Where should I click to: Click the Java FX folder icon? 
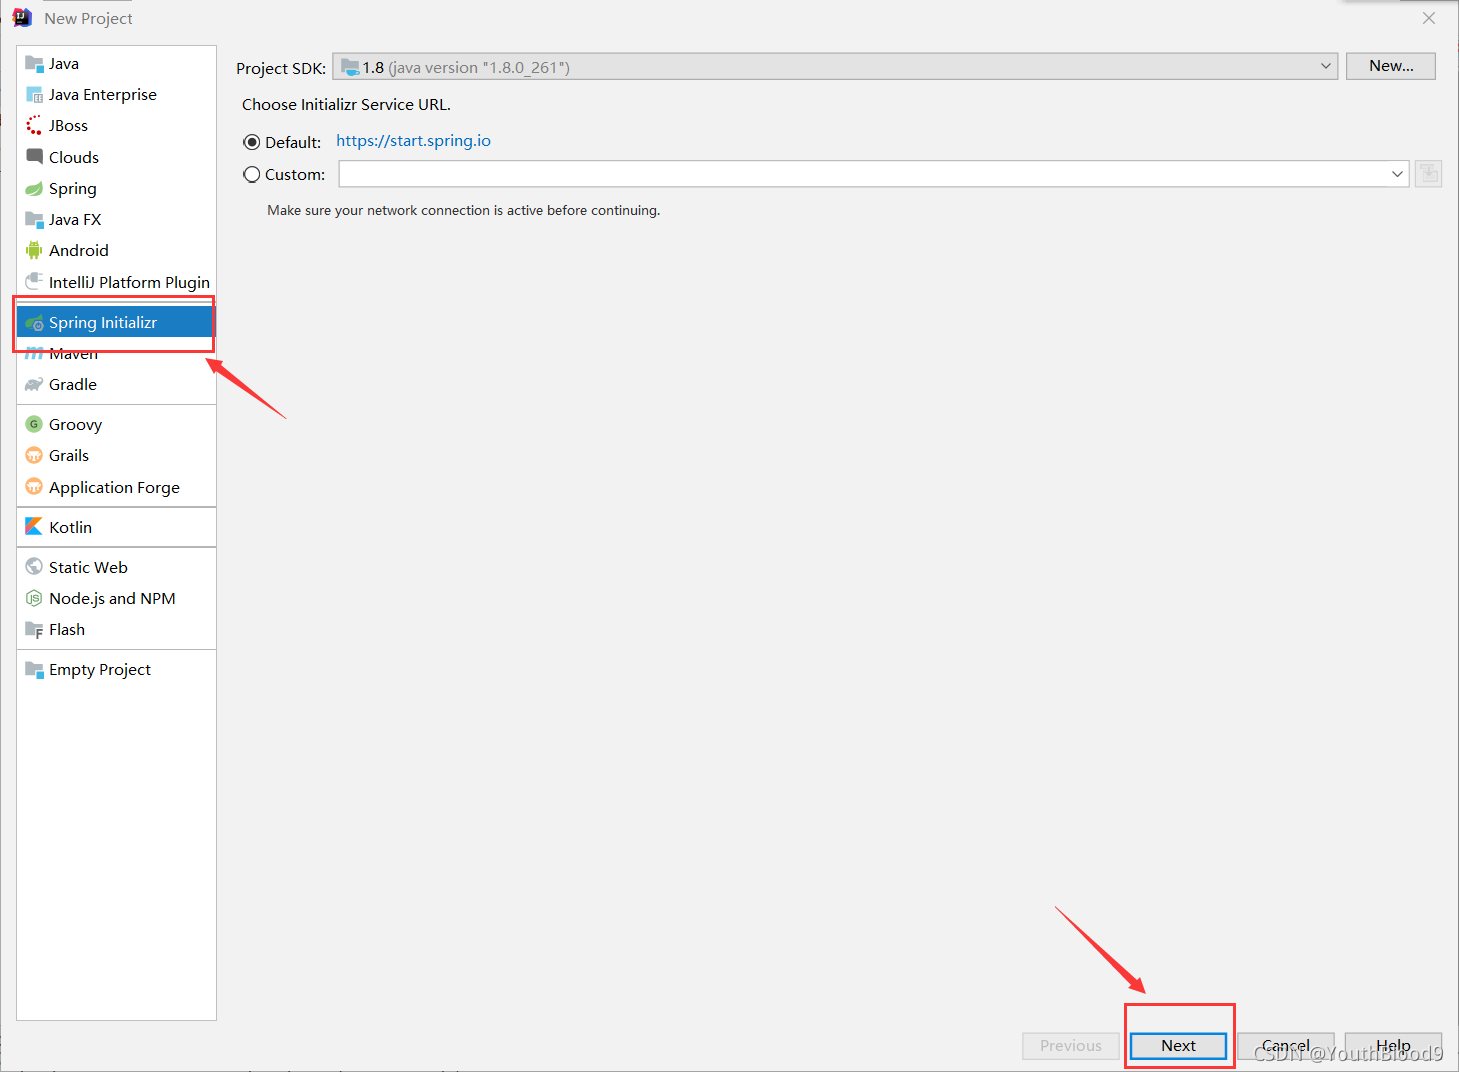point(34,220)
